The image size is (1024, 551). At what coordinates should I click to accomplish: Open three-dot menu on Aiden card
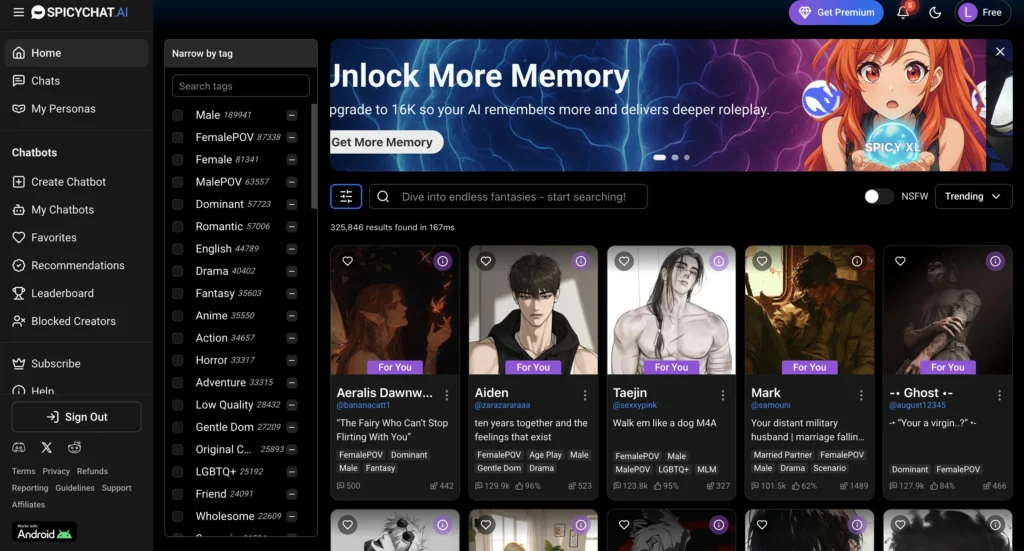tap(585, 395)
